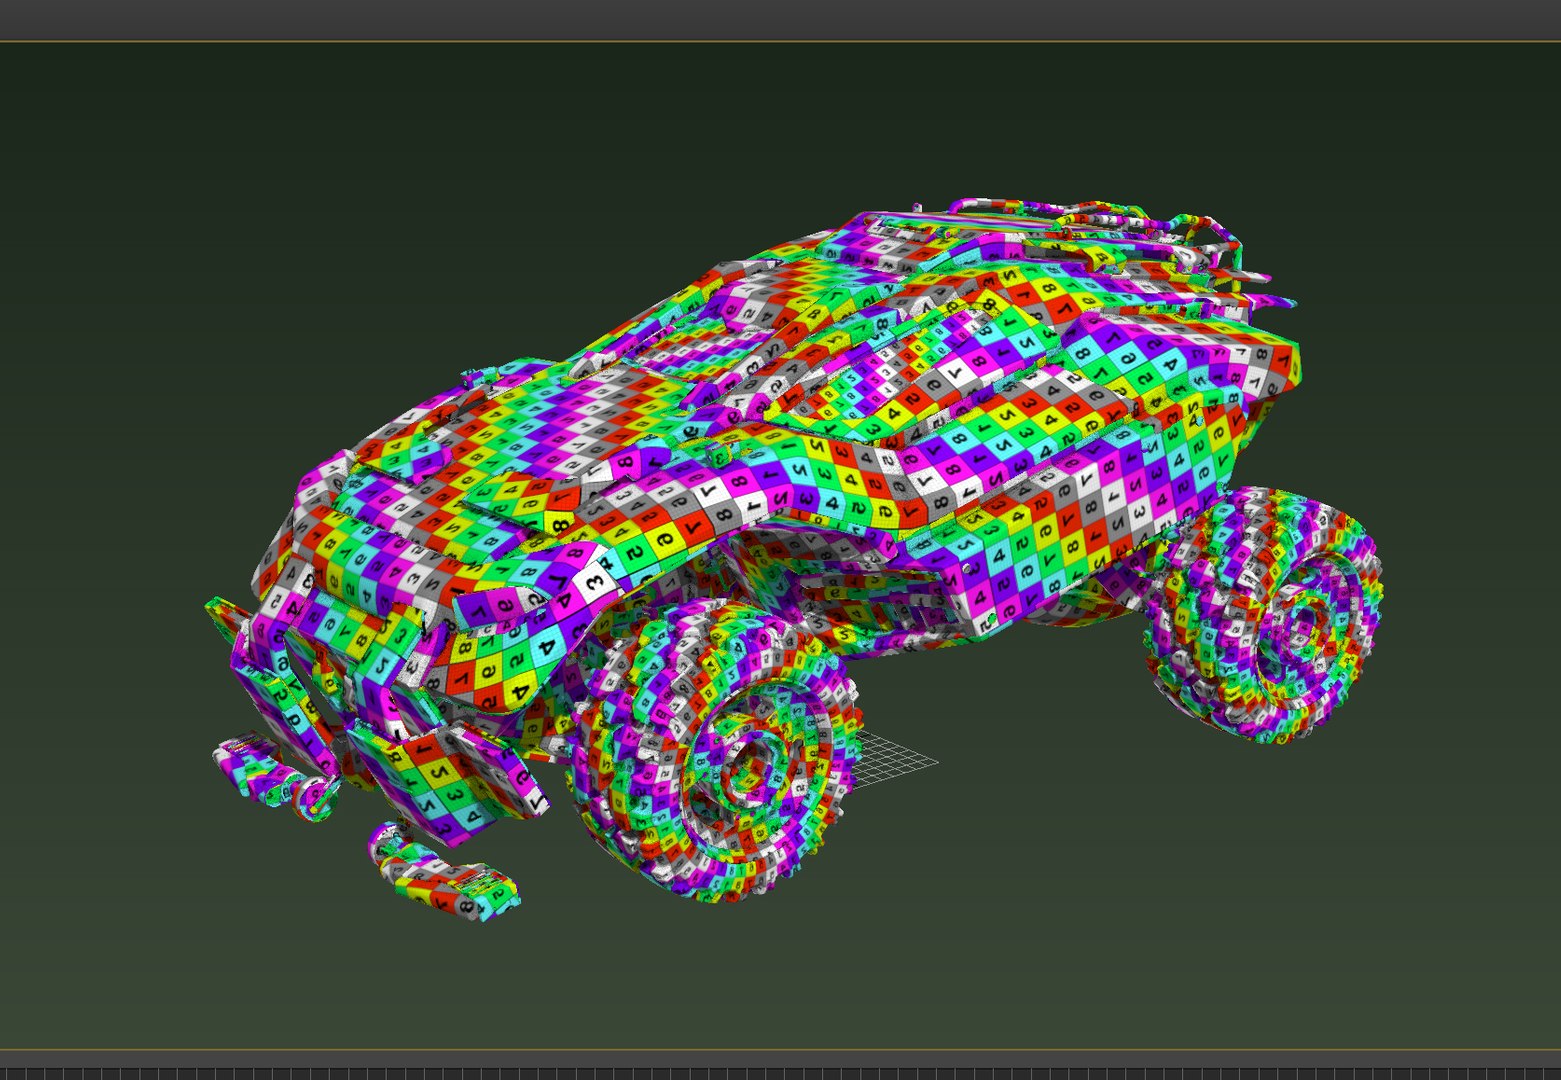Select the UV-checkered car body in viewport
The width and height of the screenshot is (1561, 1080).
click(x=760, y=450)
